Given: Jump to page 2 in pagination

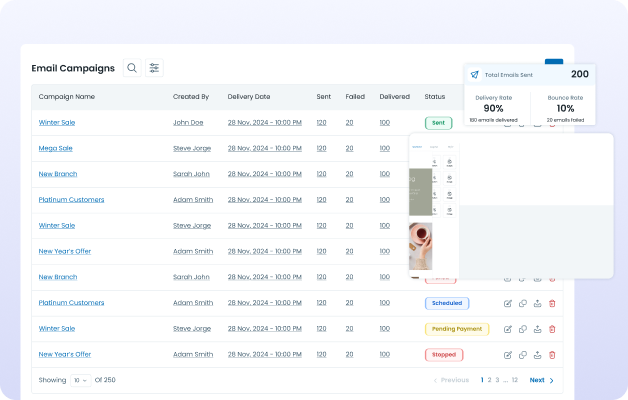Looking at the screenshot, I should pyautogui.click(x=491, y=380).
